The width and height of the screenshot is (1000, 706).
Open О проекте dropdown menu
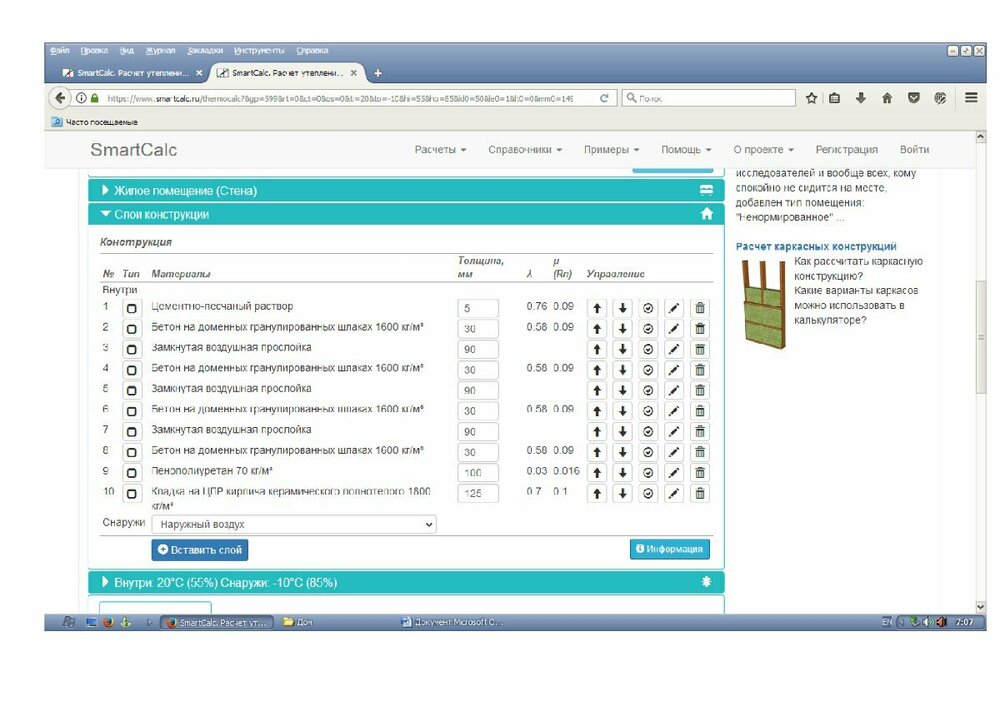pos(763,149)
